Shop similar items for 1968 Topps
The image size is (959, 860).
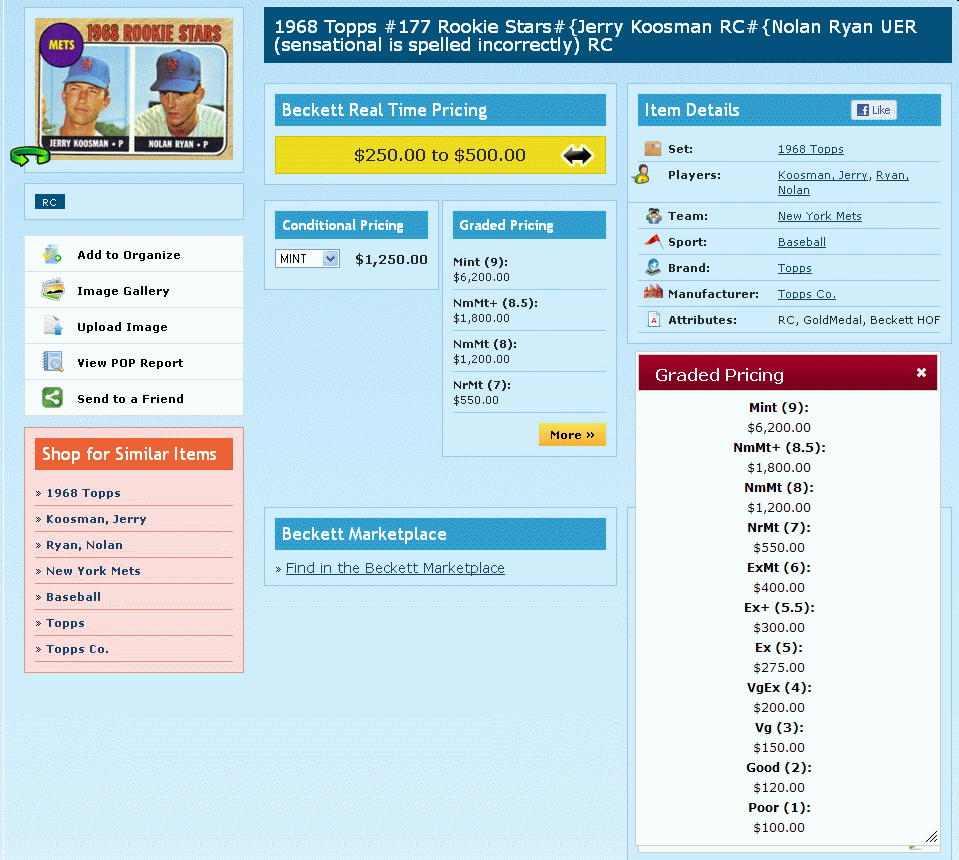click(83, 493)
